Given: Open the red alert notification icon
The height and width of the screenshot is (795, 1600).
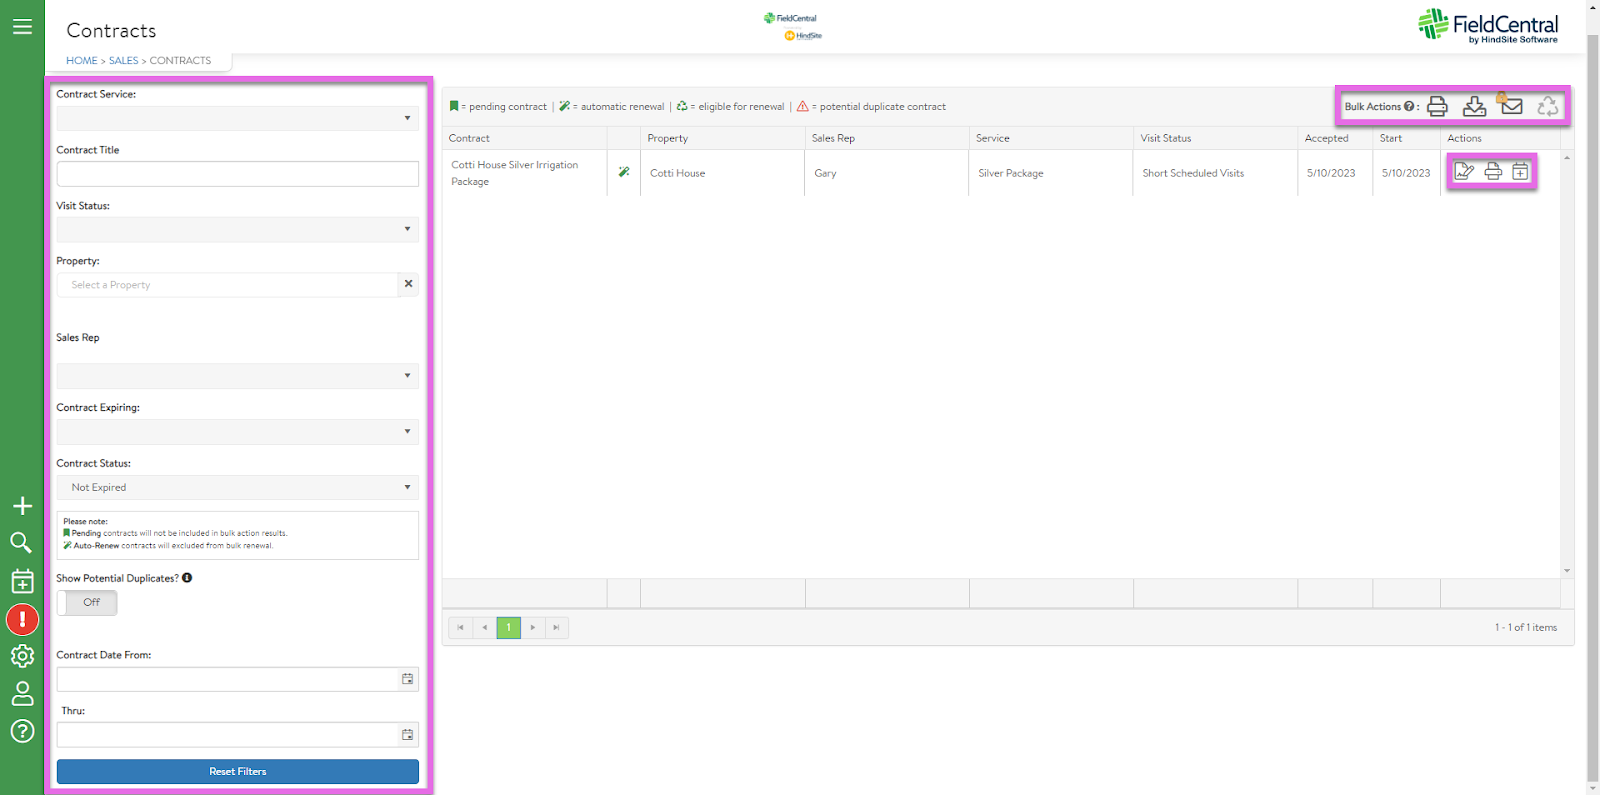Looking at the screenshot, I should coord(22,619).
